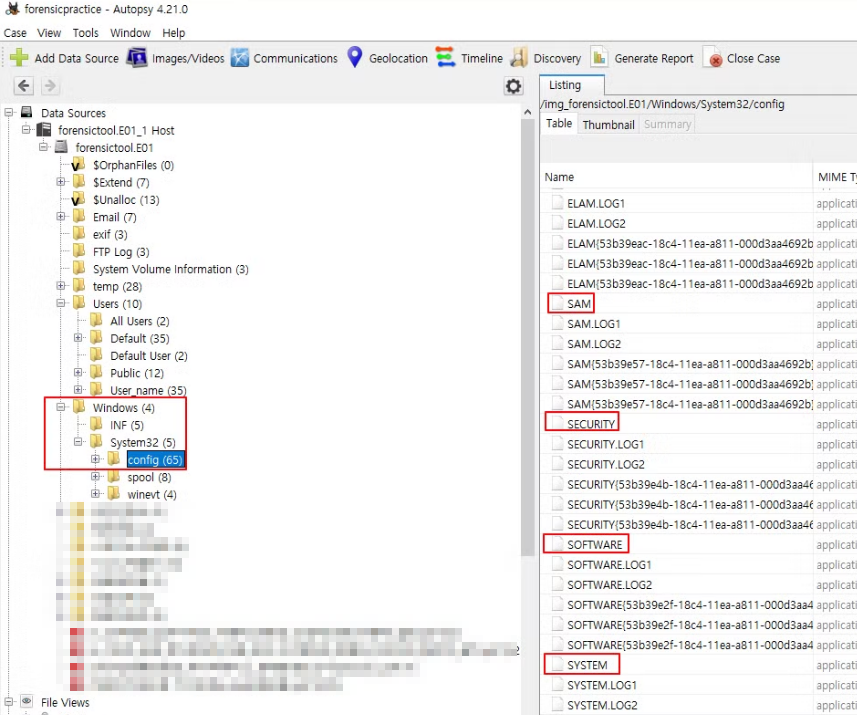Expand the $Extend folder
This screenshot has width=857, height=715.
[x=61, y=182]
